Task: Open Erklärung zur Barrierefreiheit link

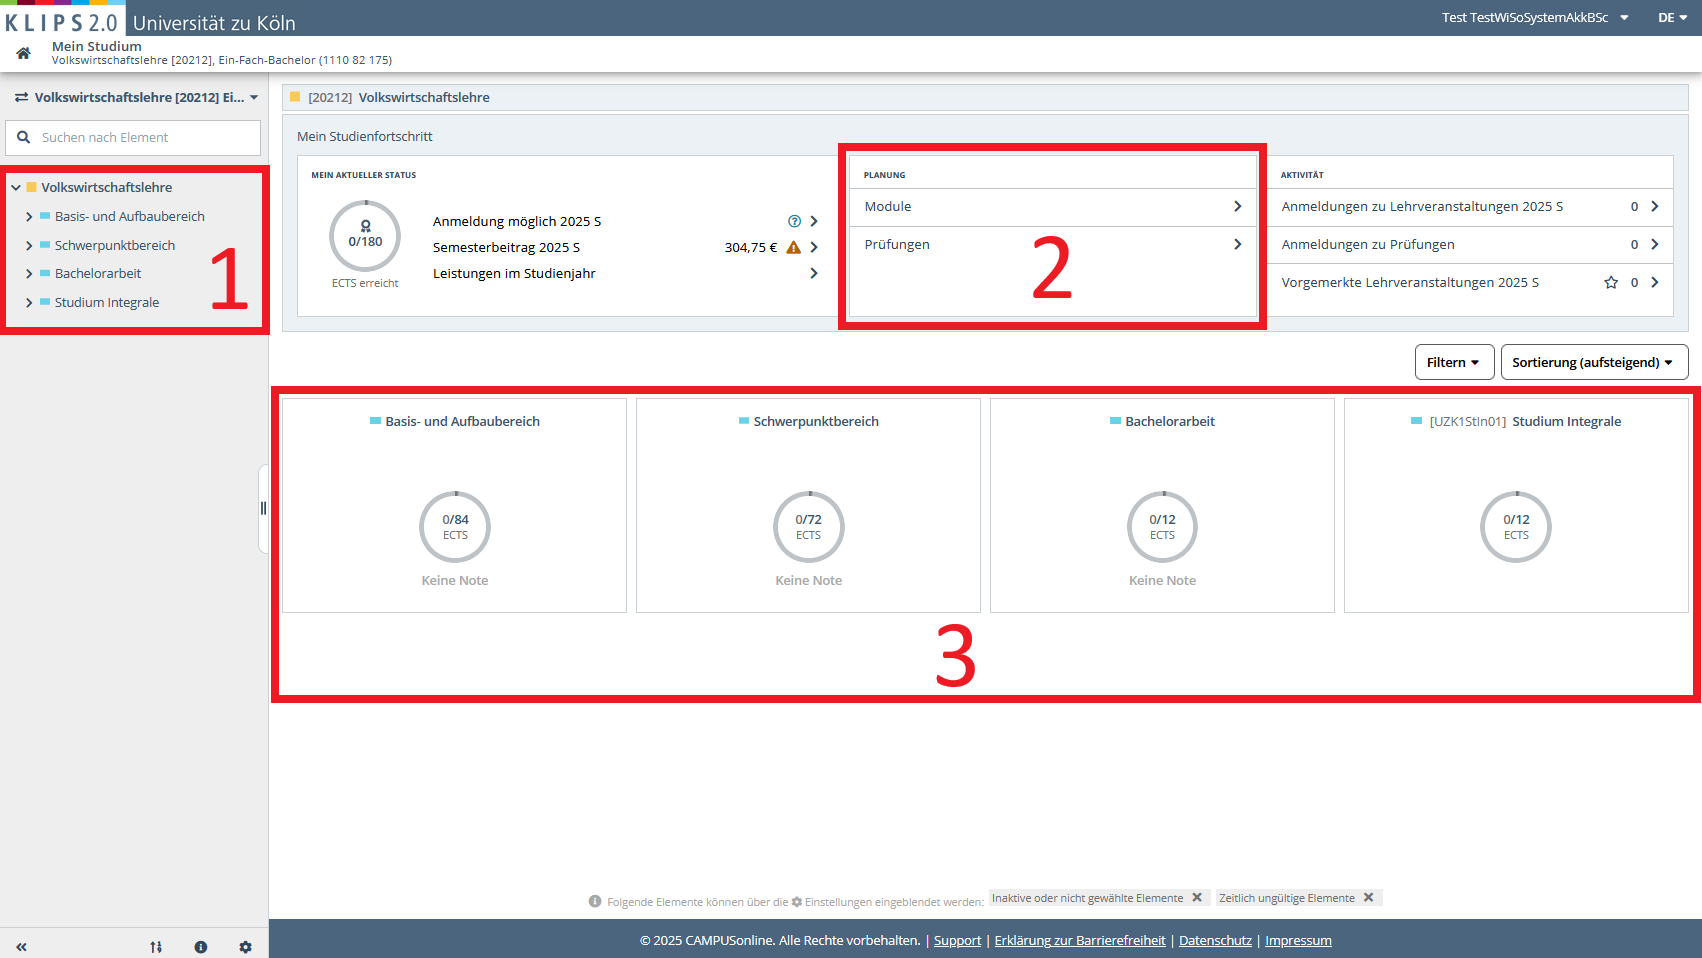Action: [x=1080, y=940]
